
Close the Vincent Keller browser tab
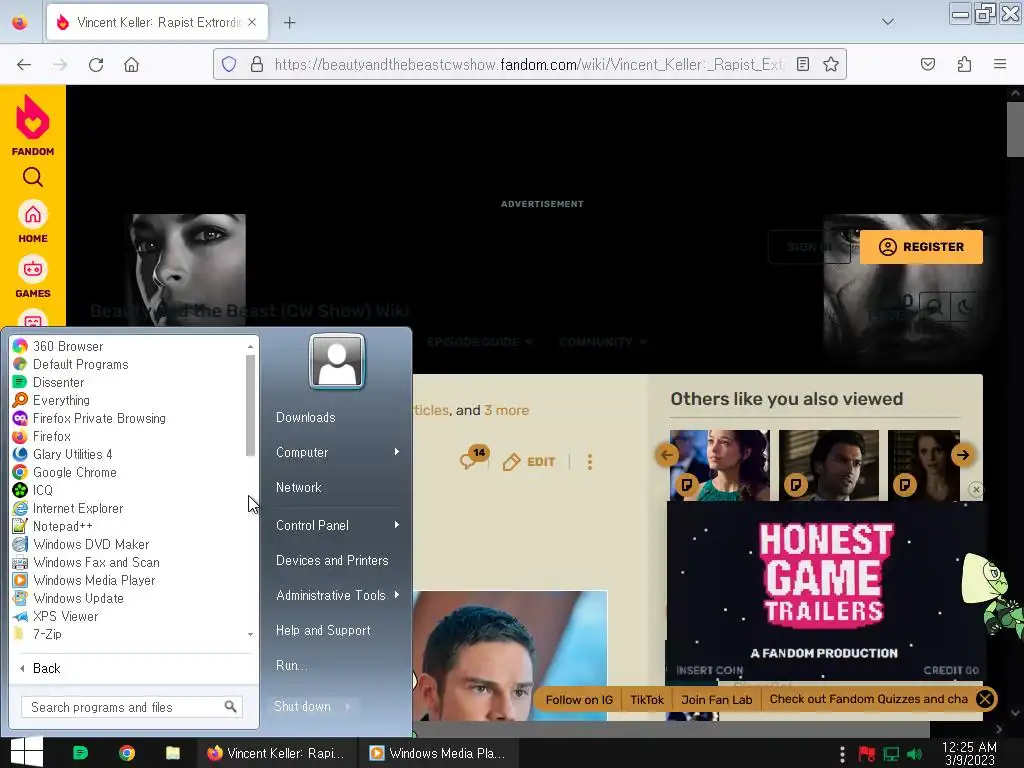252,22
